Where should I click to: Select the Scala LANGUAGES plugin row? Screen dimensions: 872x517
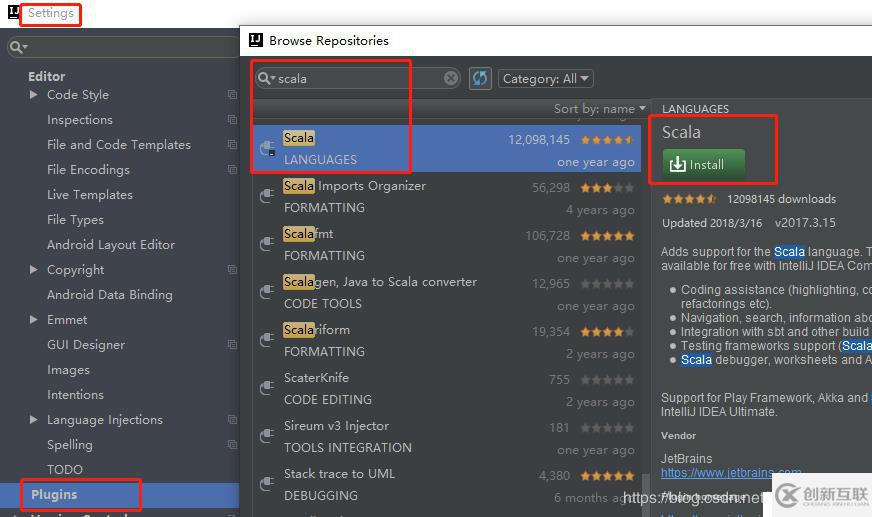(447, 148)
